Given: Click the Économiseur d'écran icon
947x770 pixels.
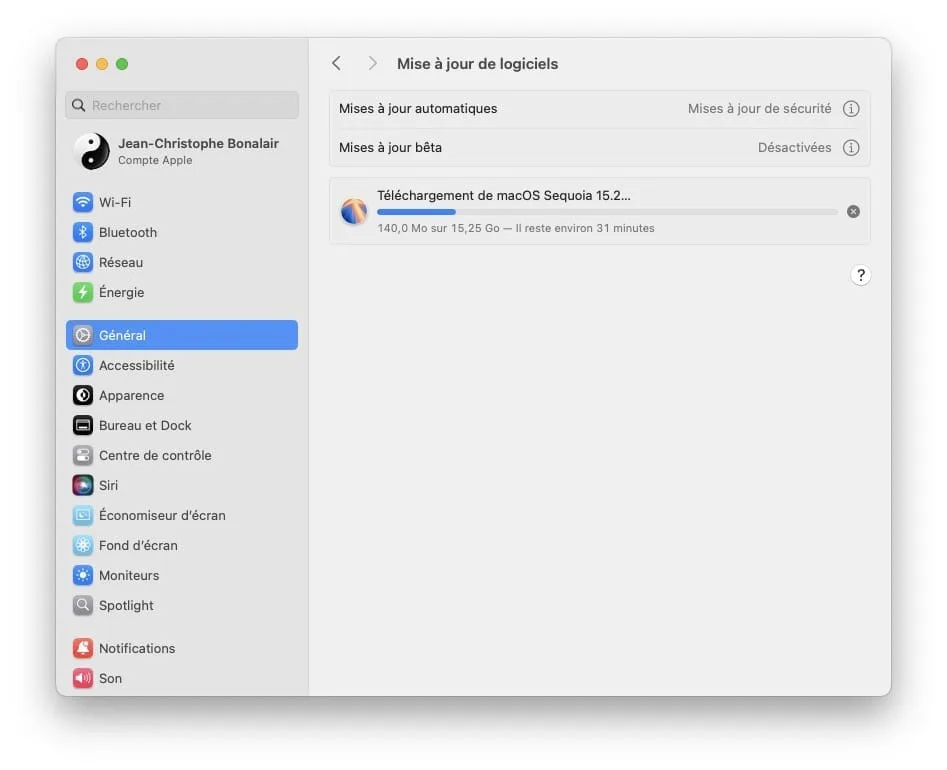Looking at the screenshot, I should [83, 515].
